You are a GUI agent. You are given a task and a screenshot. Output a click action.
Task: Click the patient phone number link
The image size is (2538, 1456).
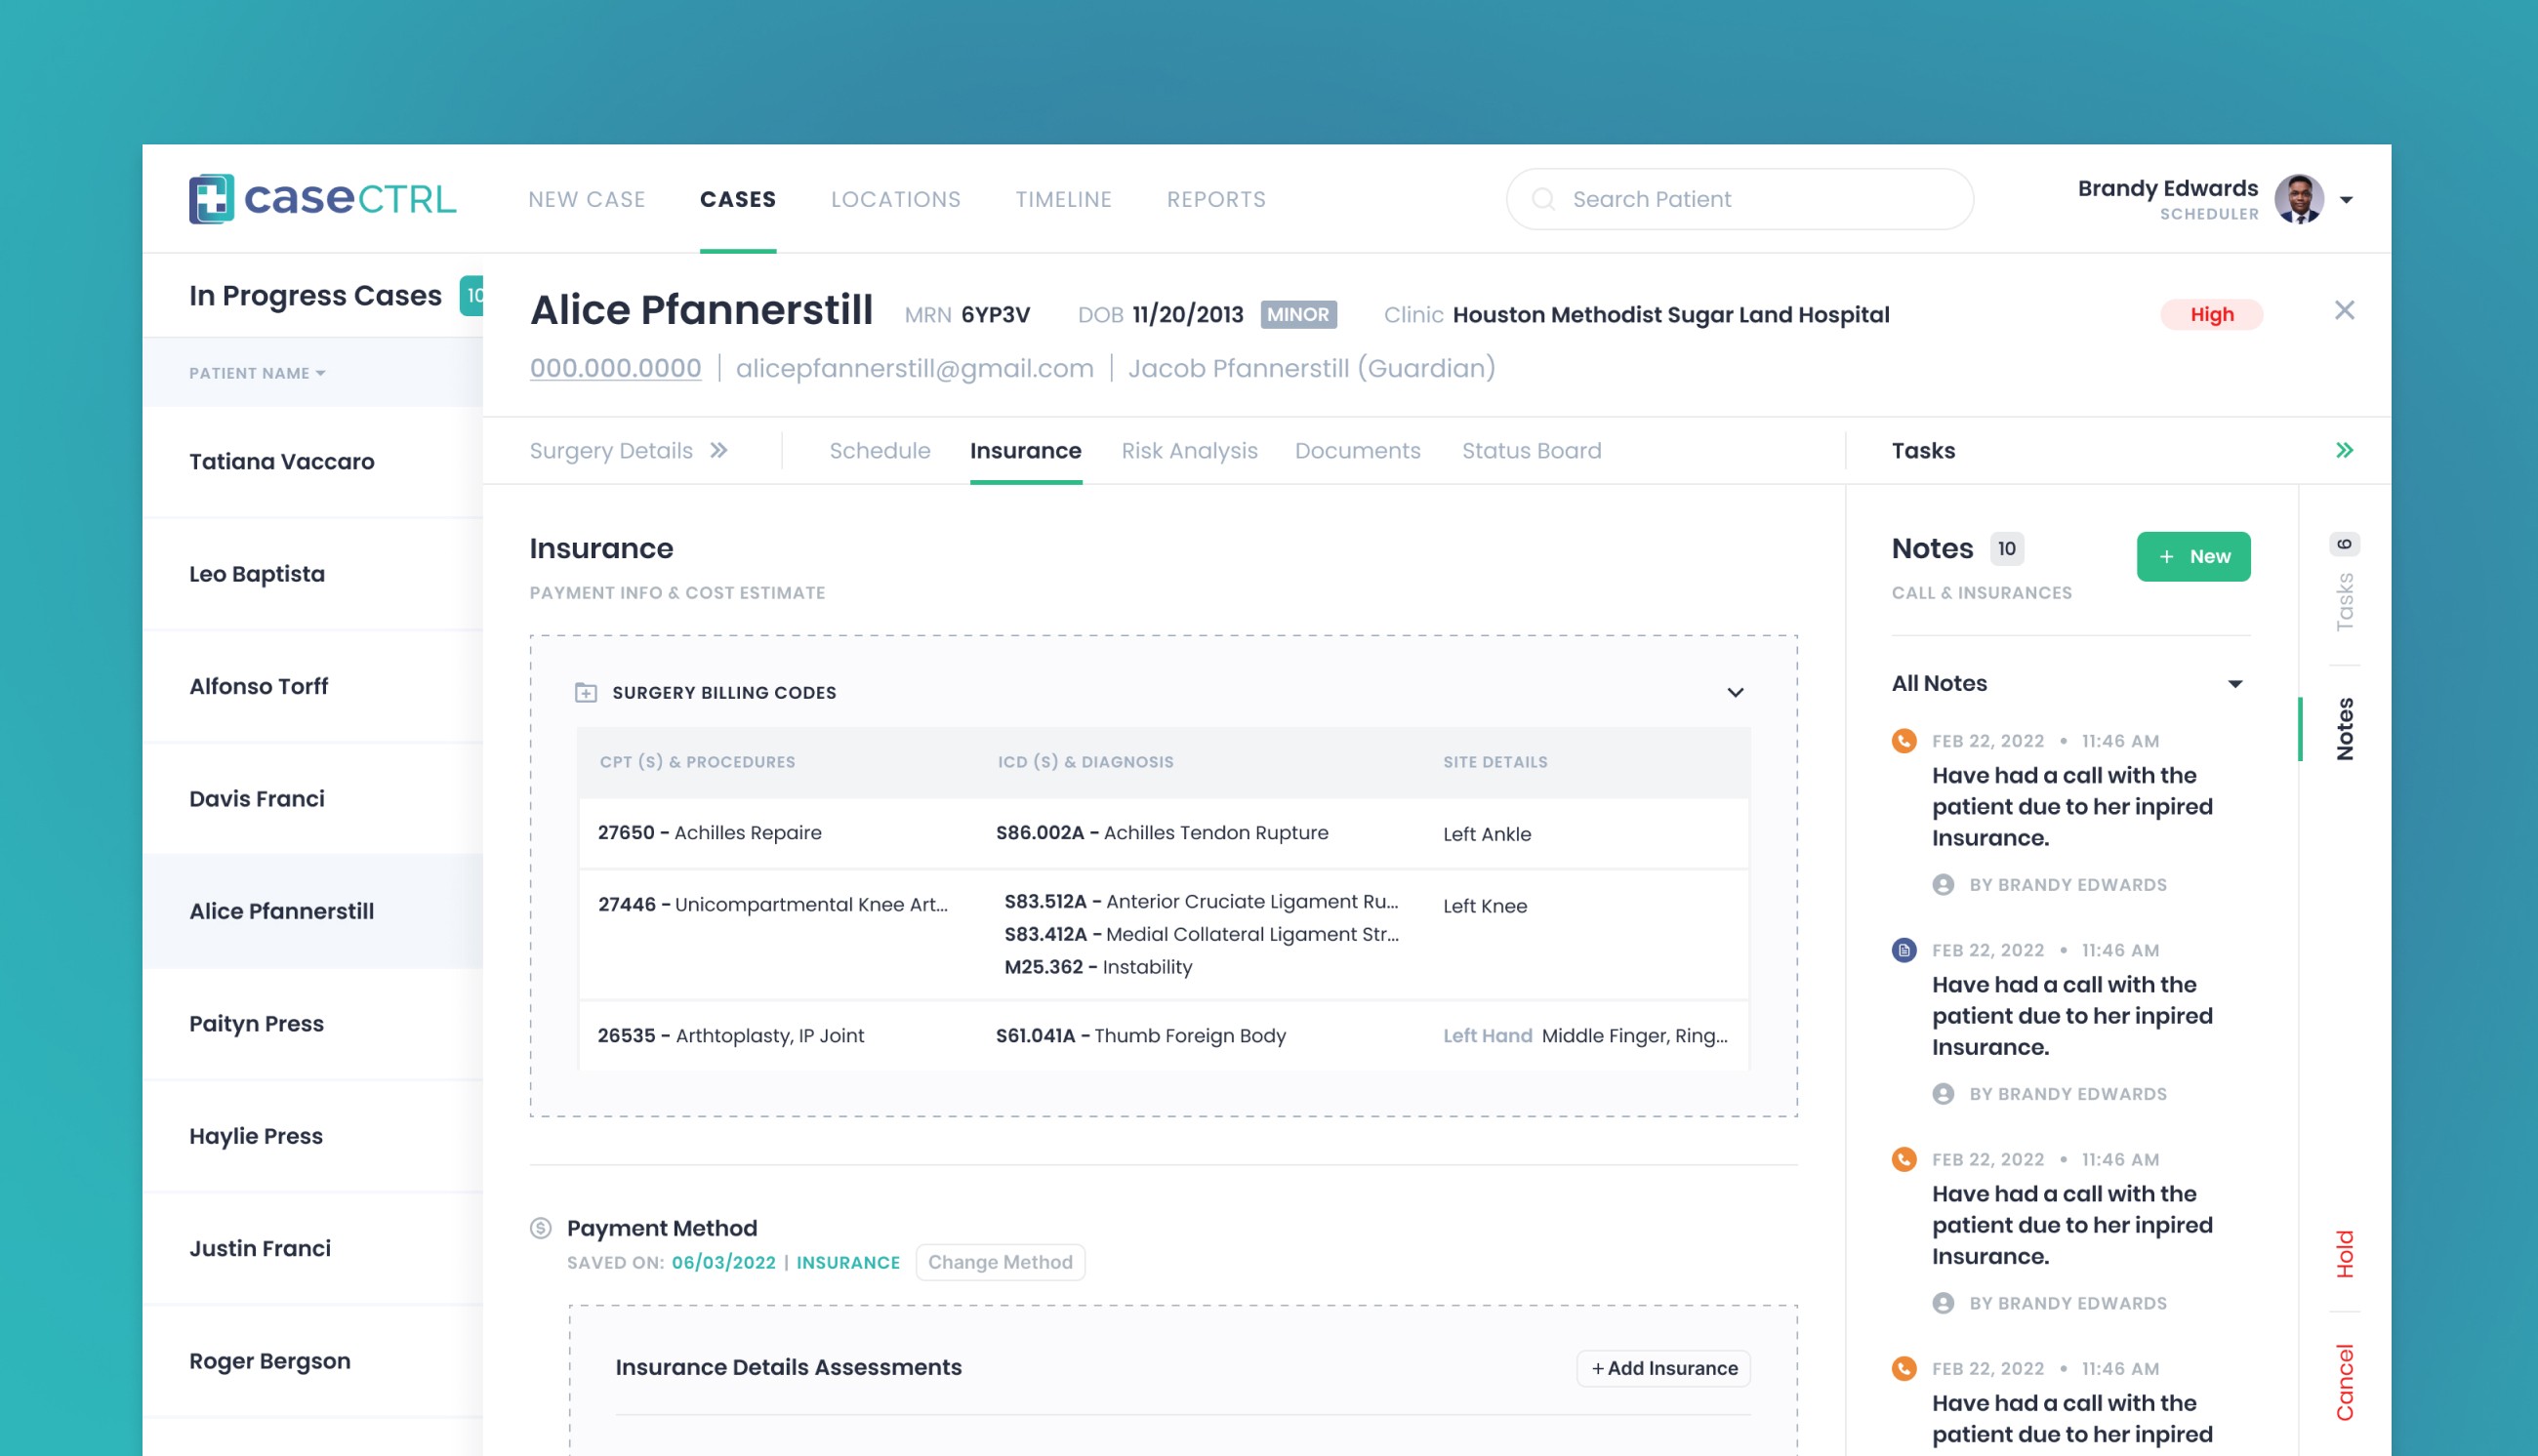(x=615, y=368)
